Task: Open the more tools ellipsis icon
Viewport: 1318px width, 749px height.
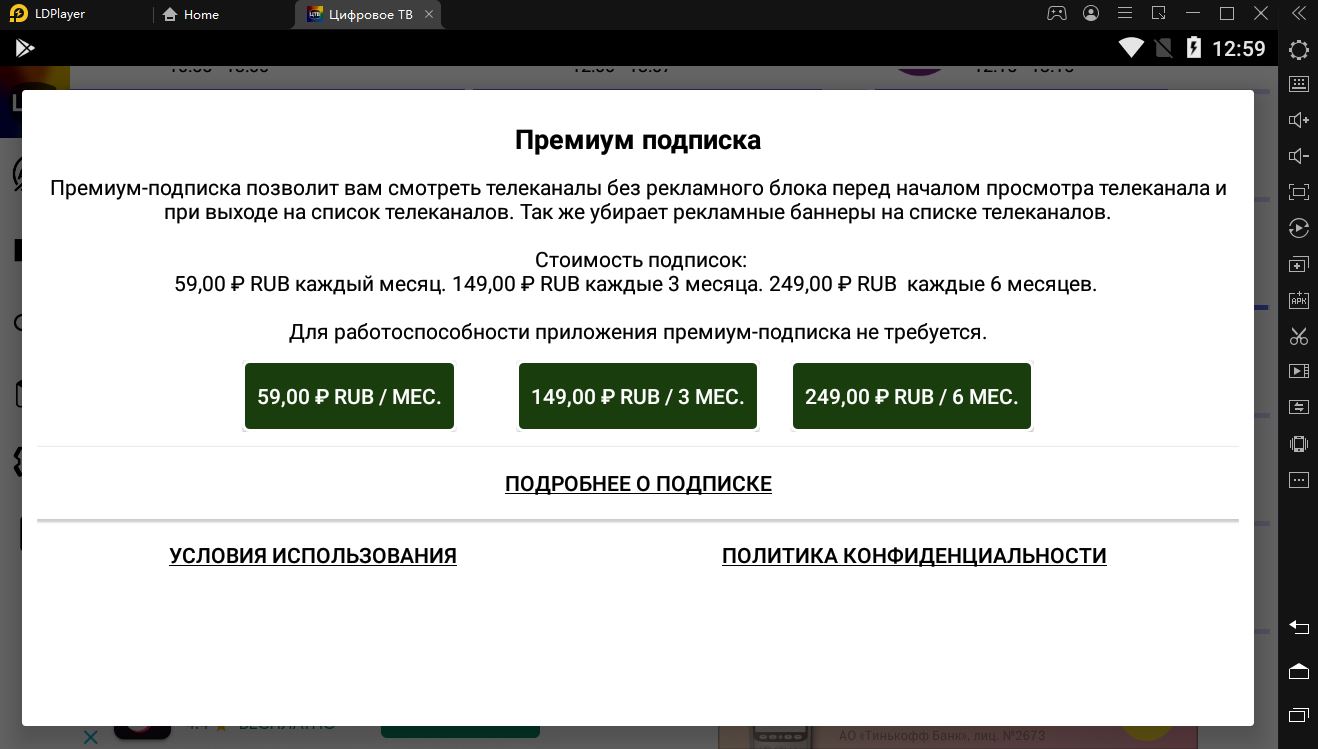Action: (1298, 480)
